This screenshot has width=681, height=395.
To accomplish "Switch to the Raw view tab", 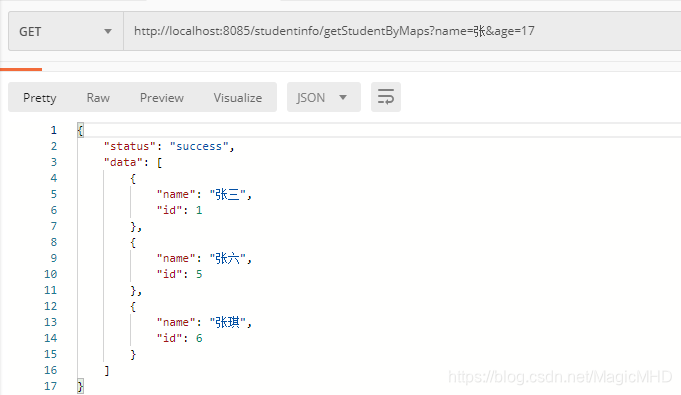I will [x=98, y=97].
